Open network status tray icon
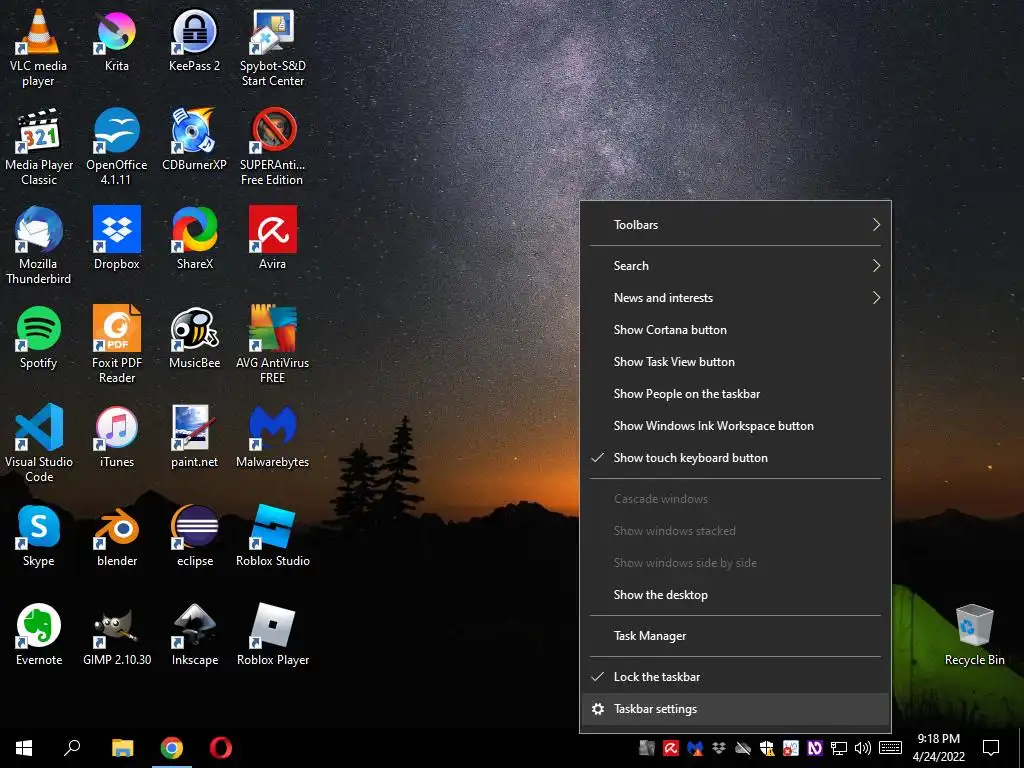 [x=839, y=748]
